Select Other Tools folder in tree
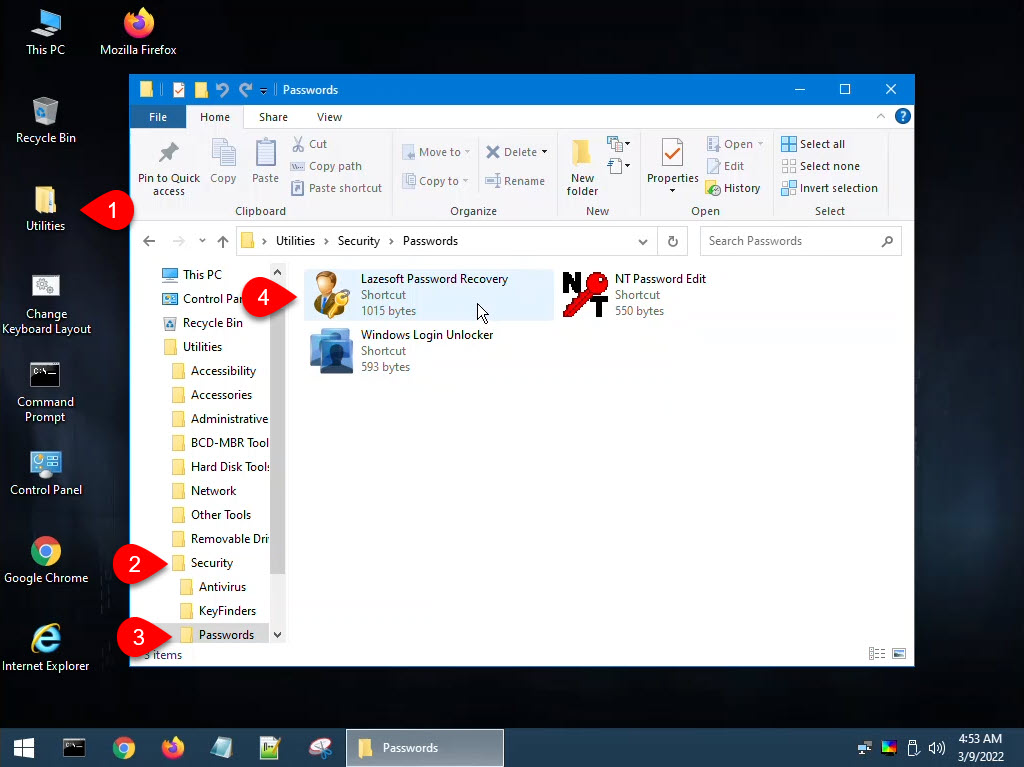 211,515
